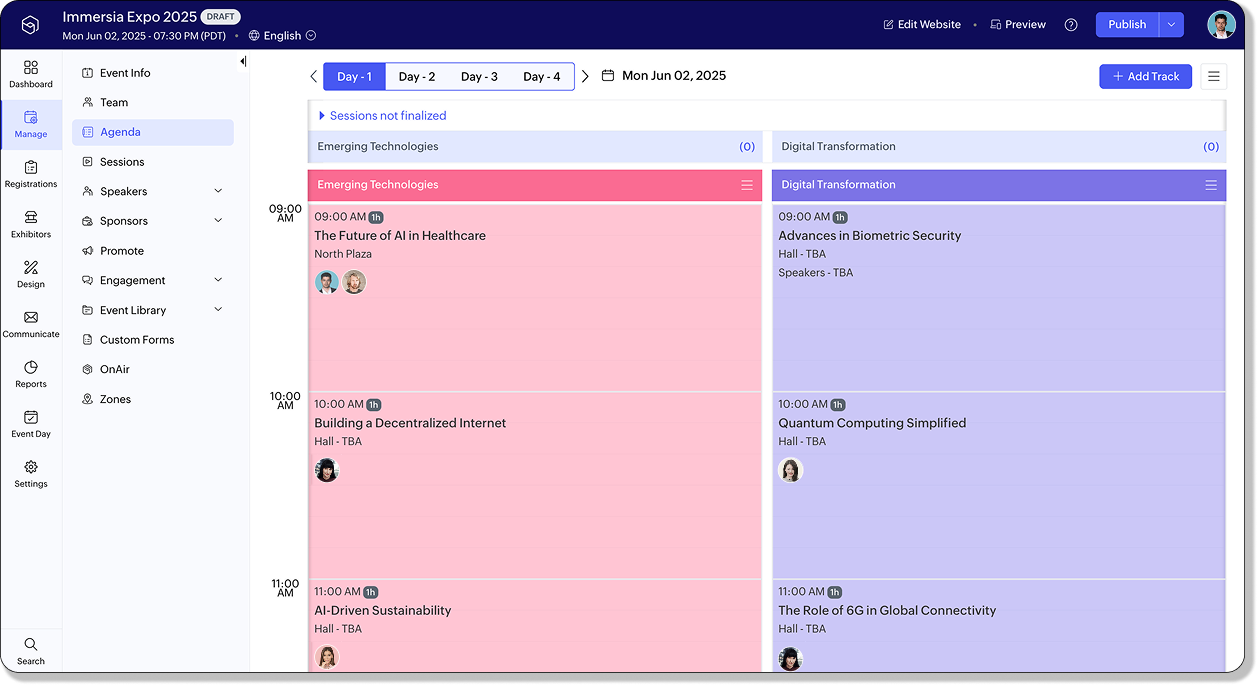Open the user profile avatar

pyautogui.click(x=1221, y=25)
